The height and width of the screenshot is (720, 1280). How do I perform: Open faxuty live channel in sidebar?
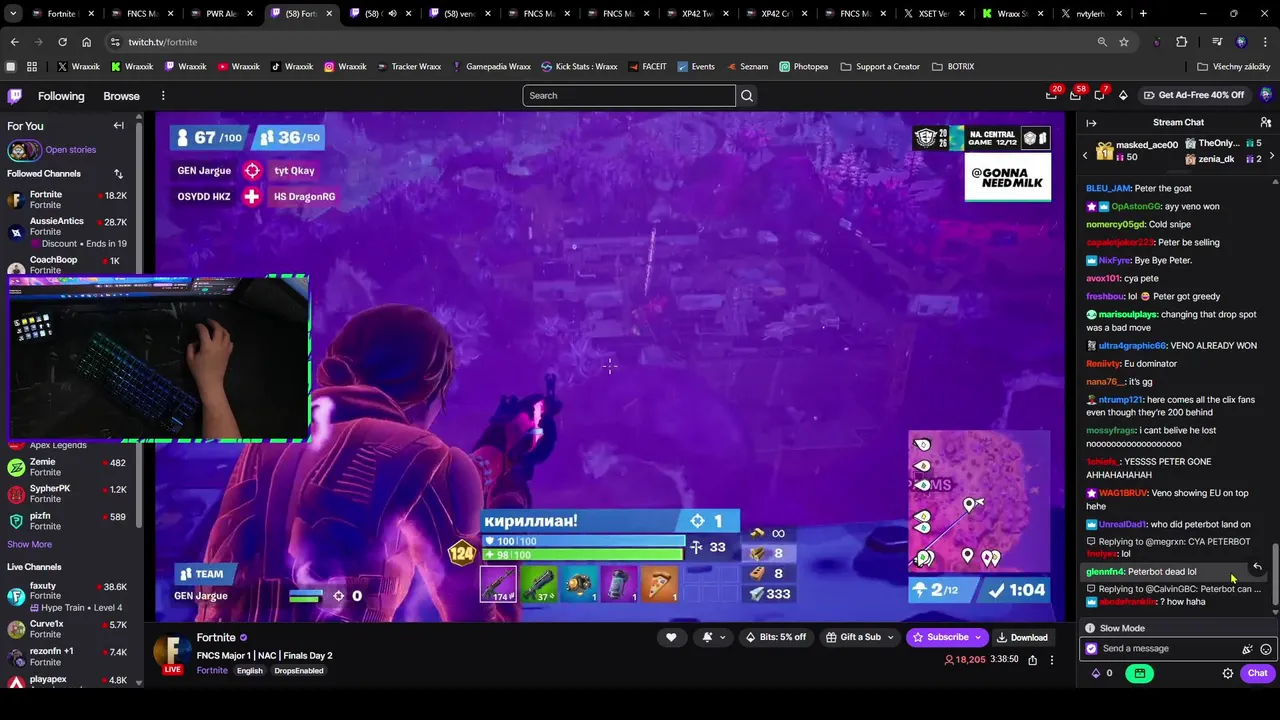pyautogui.click(x=70, y=597)
